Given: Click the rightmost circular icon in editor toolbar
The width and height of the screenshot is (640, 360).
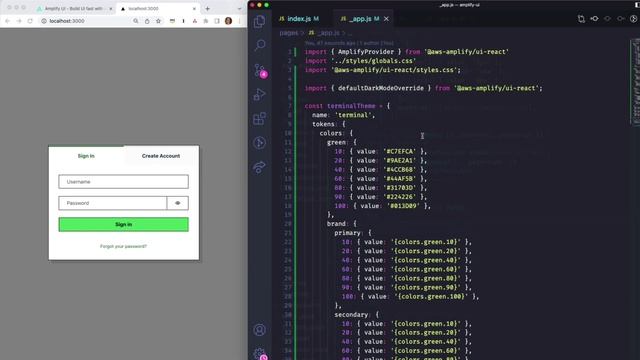Looking at the screenshot, I should 633,19.
